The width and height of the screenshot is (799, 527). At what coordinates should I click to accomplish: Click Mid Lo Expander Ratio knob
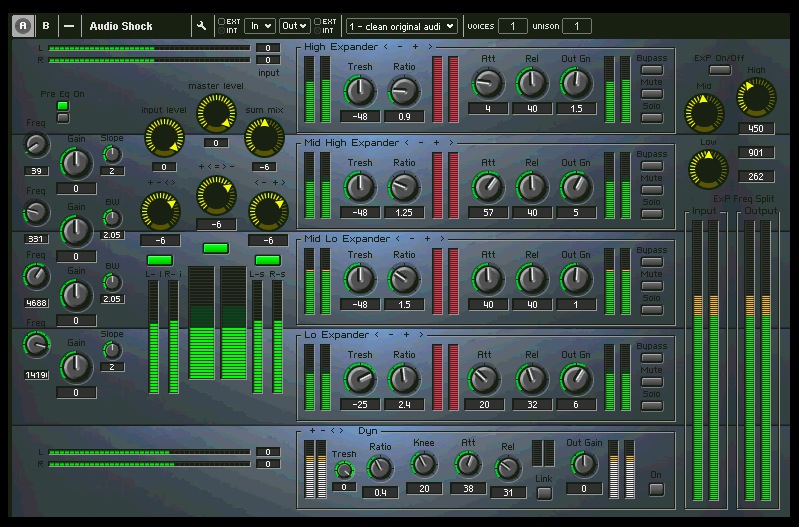point(404,279)
